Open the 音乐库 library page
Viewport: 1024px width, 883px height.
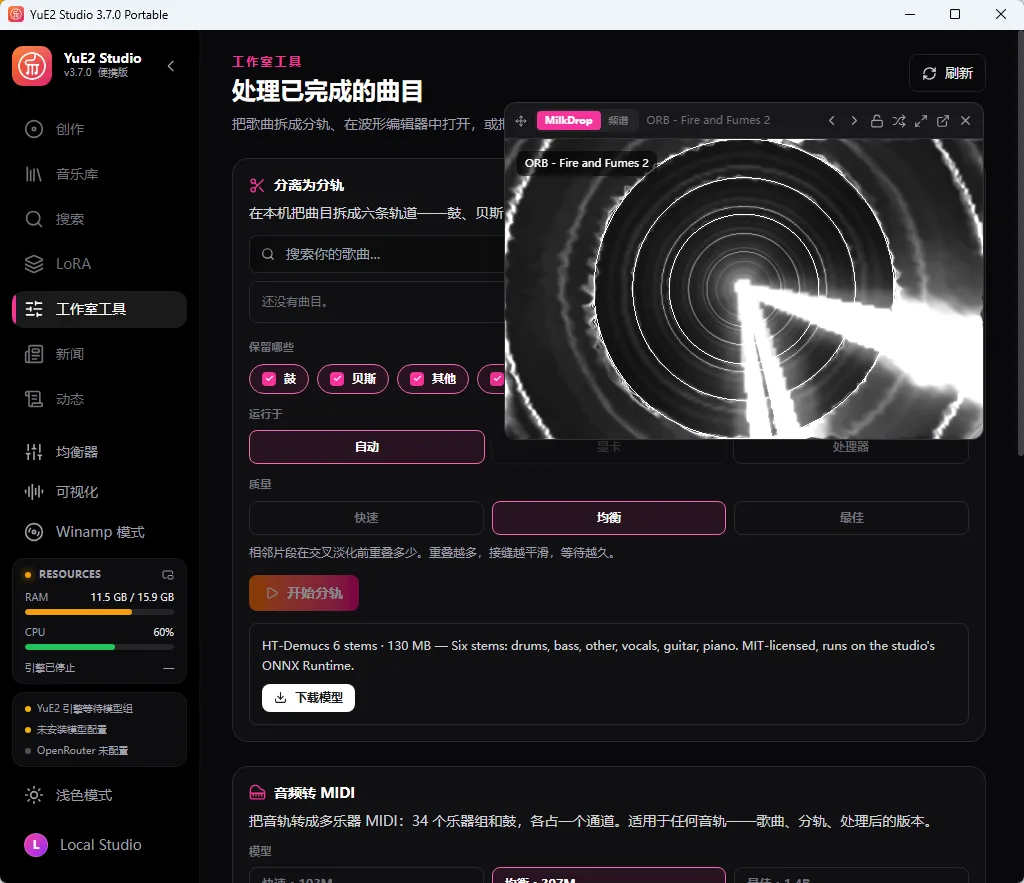click(99, 174)
